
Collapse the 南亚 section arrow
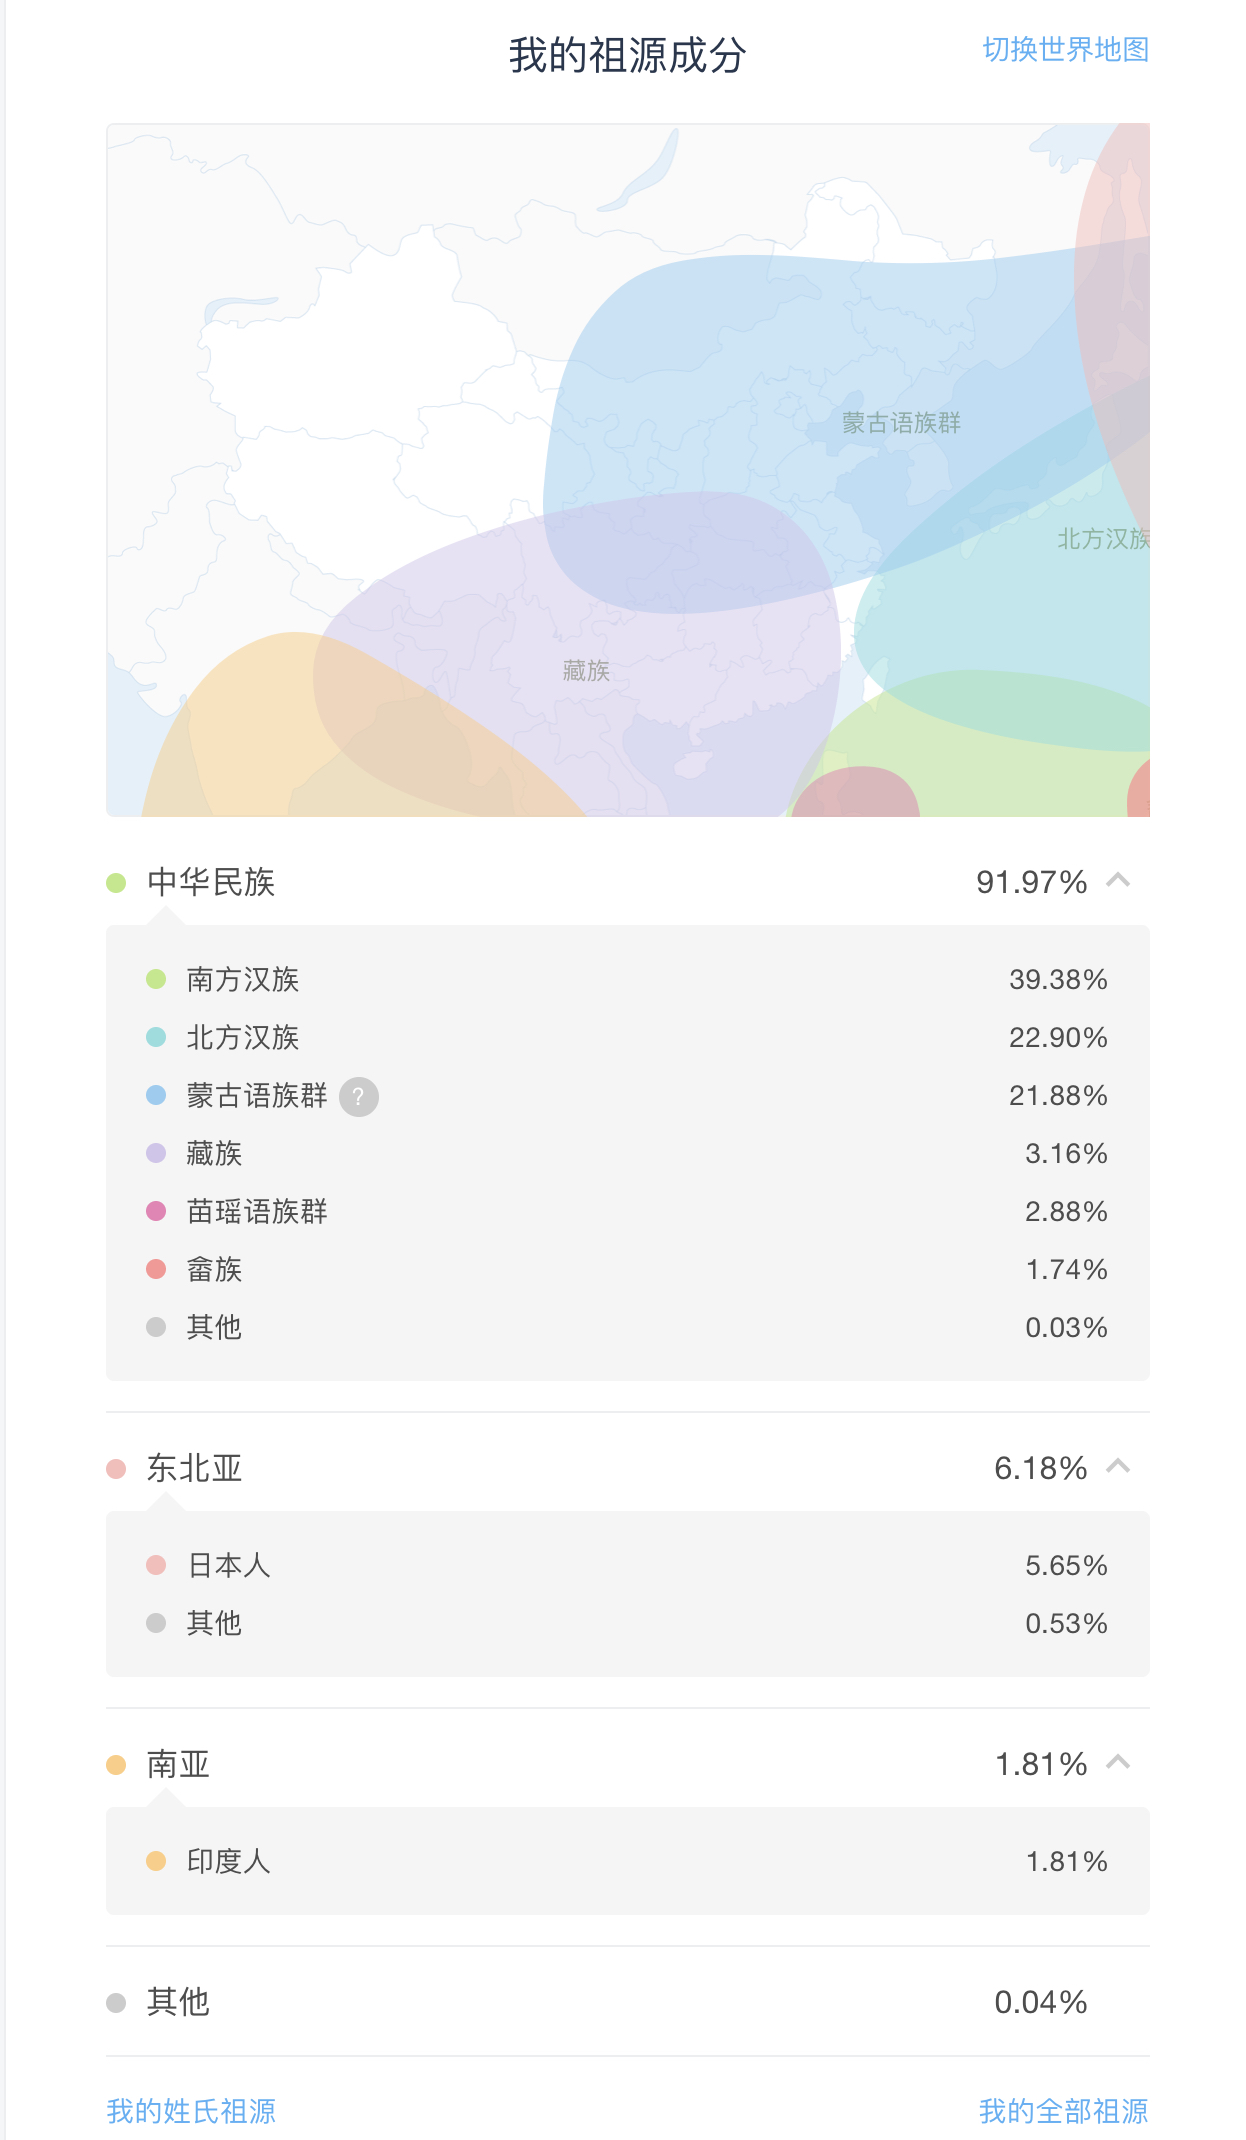pyautogui.click(x=1118, y=1763)
